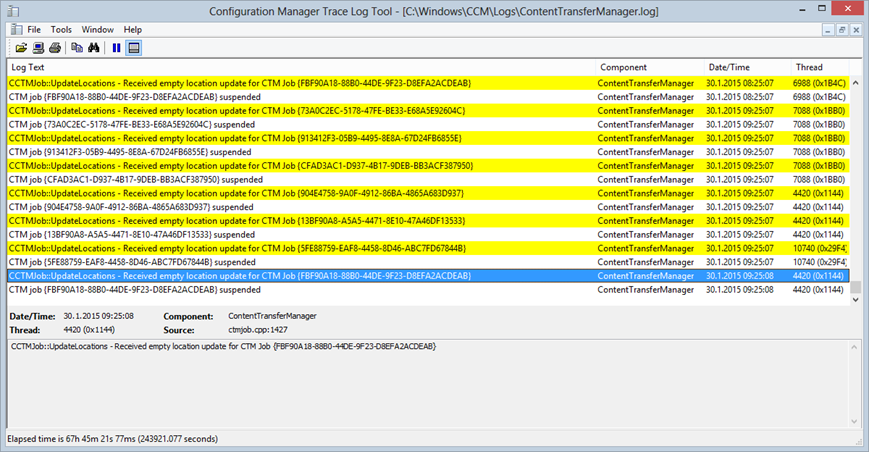
Task: Click thread value 6988 (0x1B4C) in first row
Action: click(x=819, y=83)
